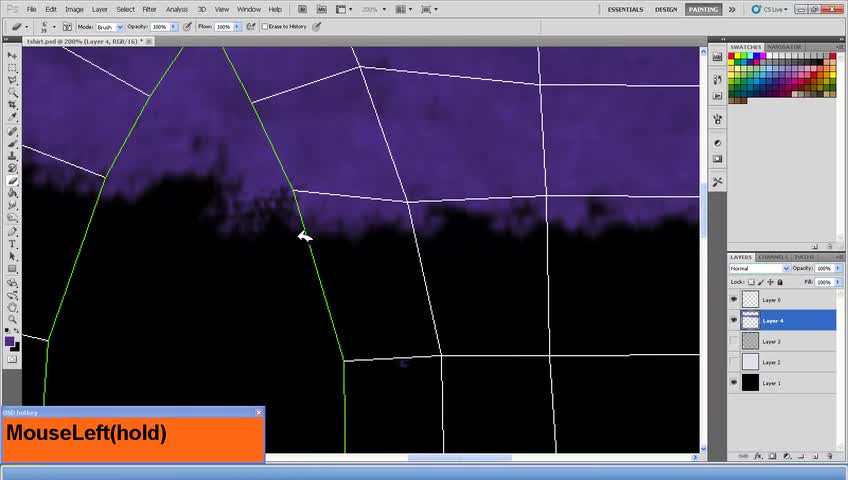The image size is (848, 480).
Task: Select the Dodge tool
Action: coord(12,218)
